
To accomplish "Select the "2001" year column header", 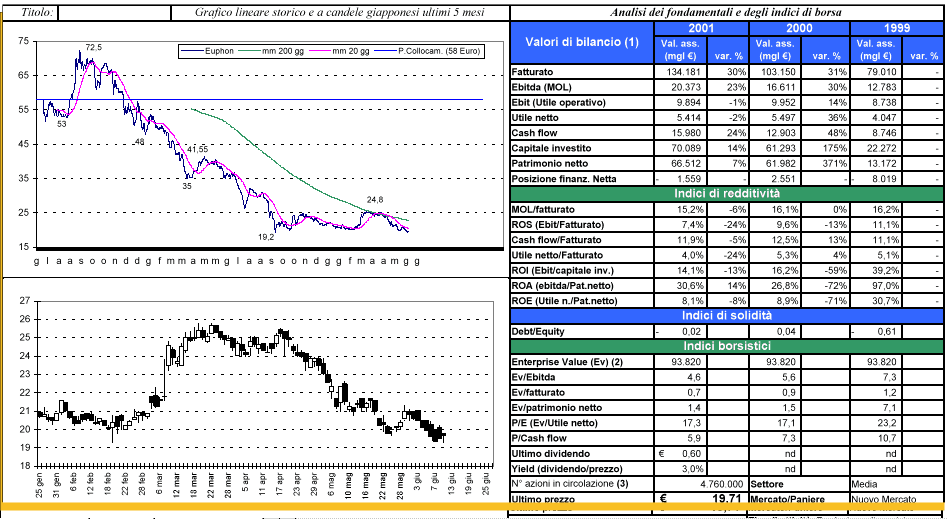I will [x=702, y=28].
